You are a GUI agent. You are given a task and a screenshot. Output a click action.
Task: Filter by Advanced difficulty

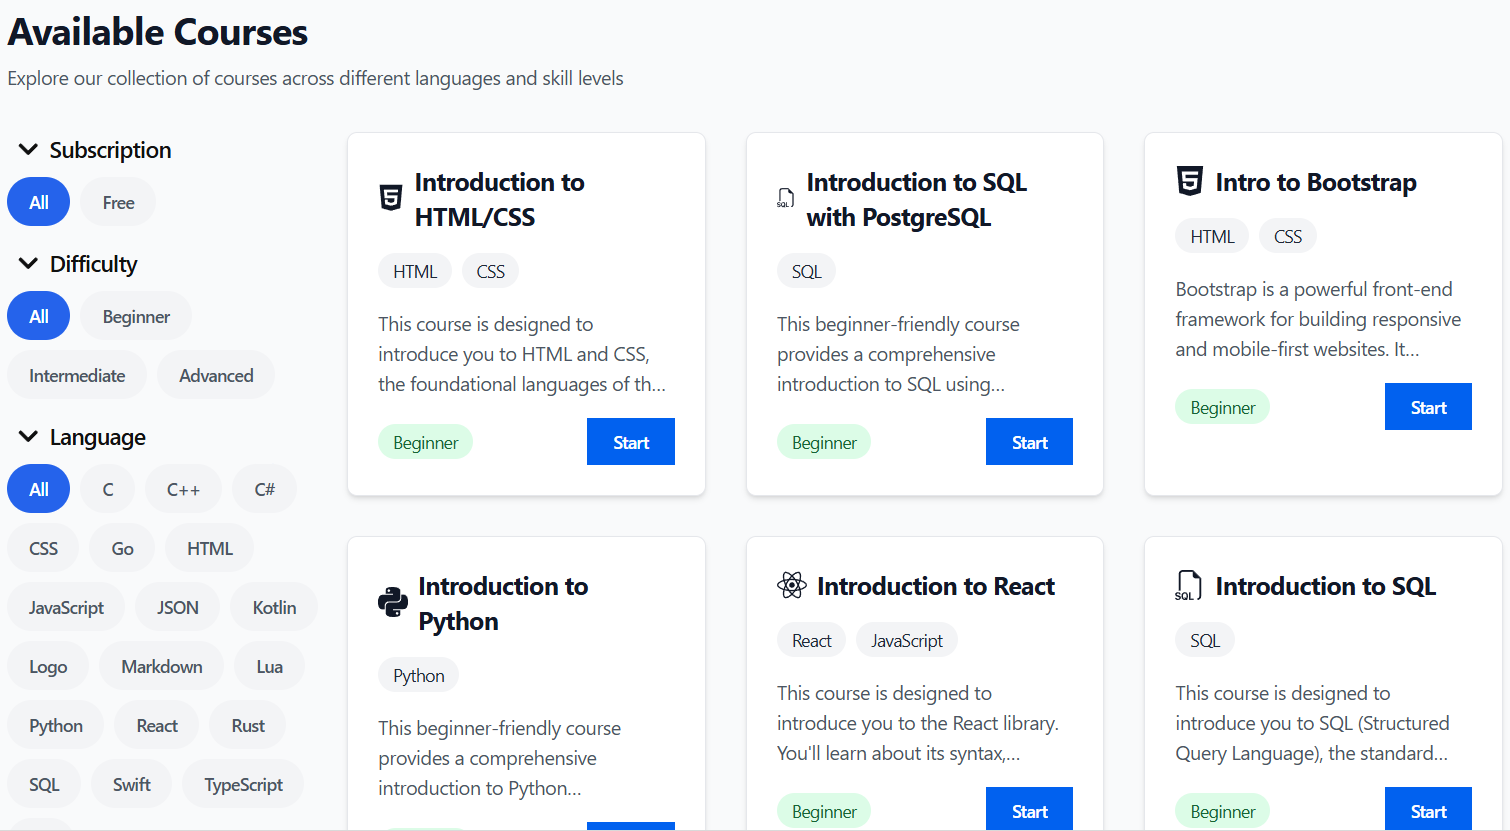coord(216,375)
